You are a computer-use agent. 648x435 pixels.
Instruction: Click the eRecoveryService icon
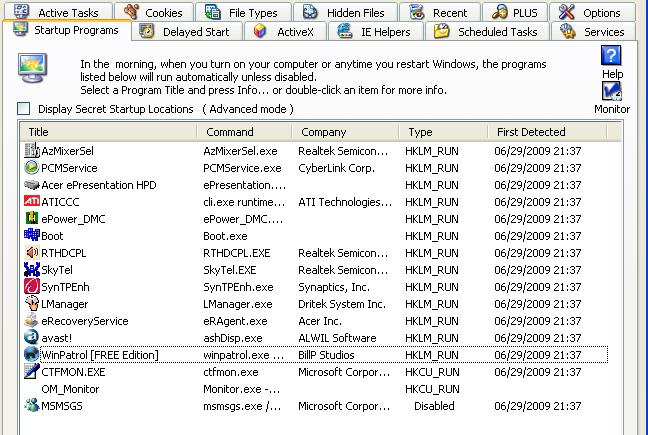(32, 321)
